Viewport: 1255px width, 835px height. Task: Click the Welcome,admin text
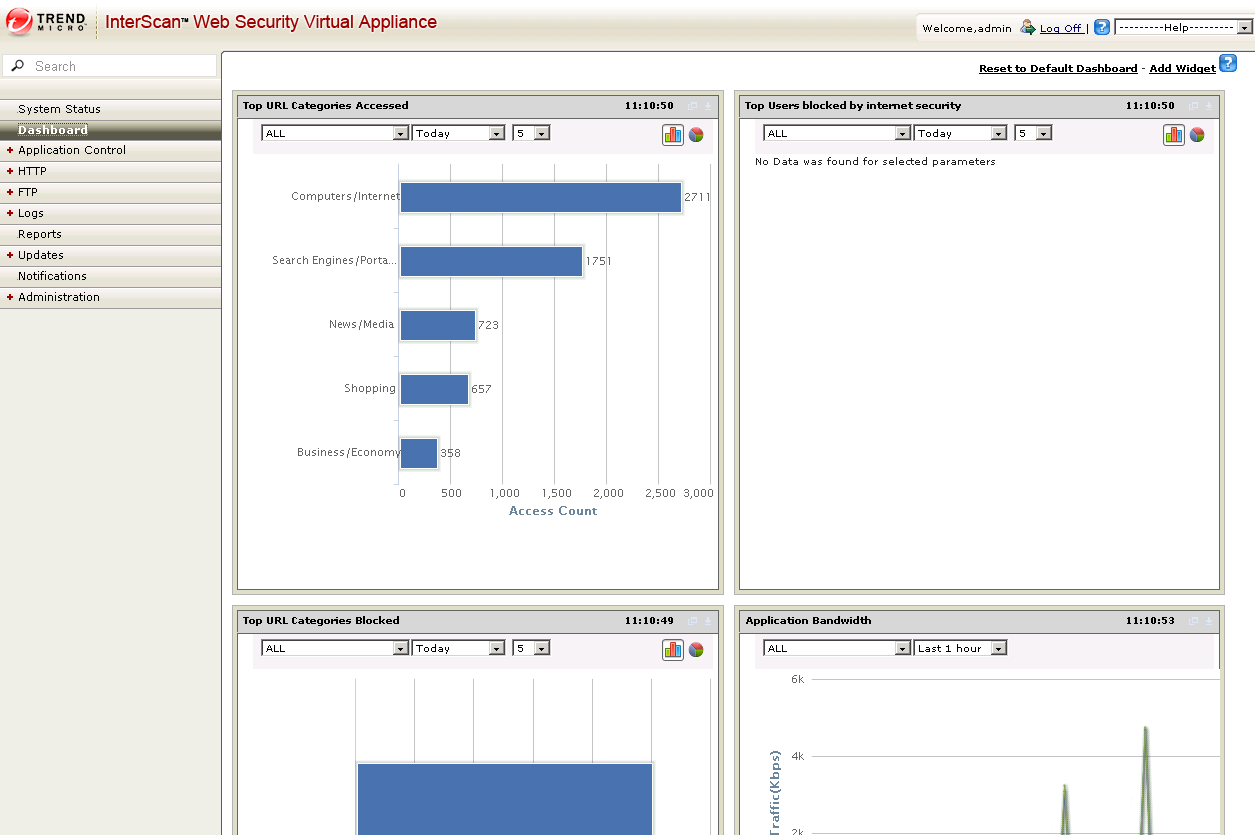(x=967, y=28)
